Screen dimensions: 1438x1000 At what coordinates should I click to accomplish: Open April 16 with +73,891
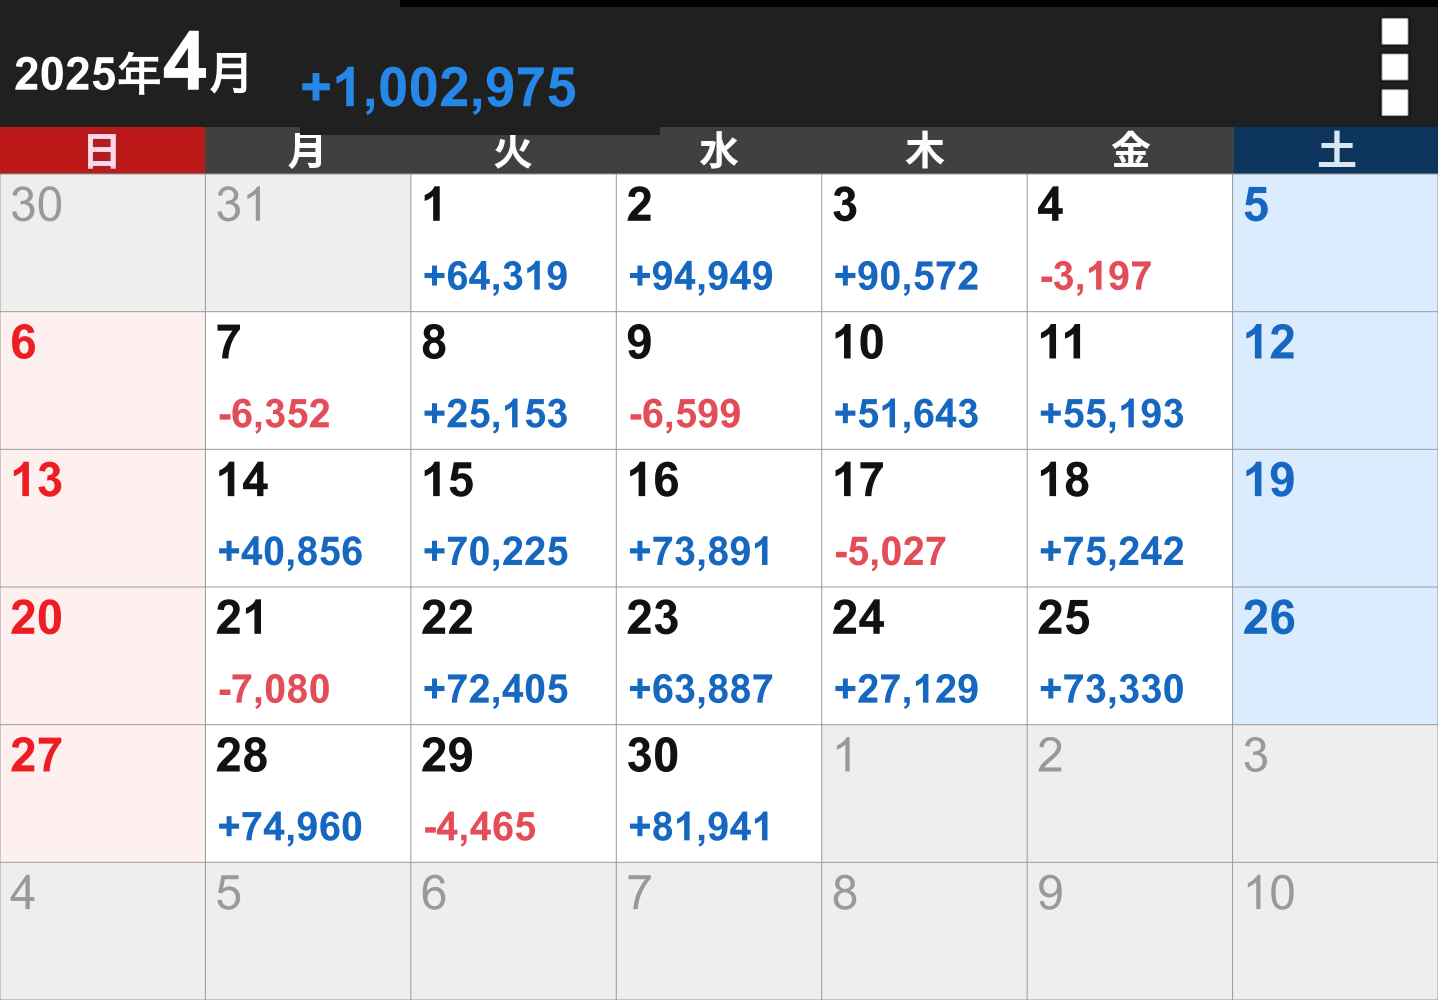719,518
